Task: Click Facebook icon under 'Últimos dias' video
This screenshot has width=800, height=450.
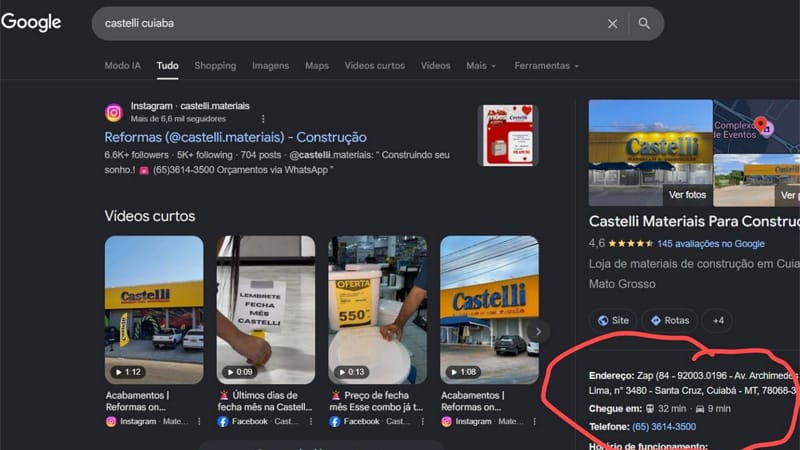Action: pos(223,421)
